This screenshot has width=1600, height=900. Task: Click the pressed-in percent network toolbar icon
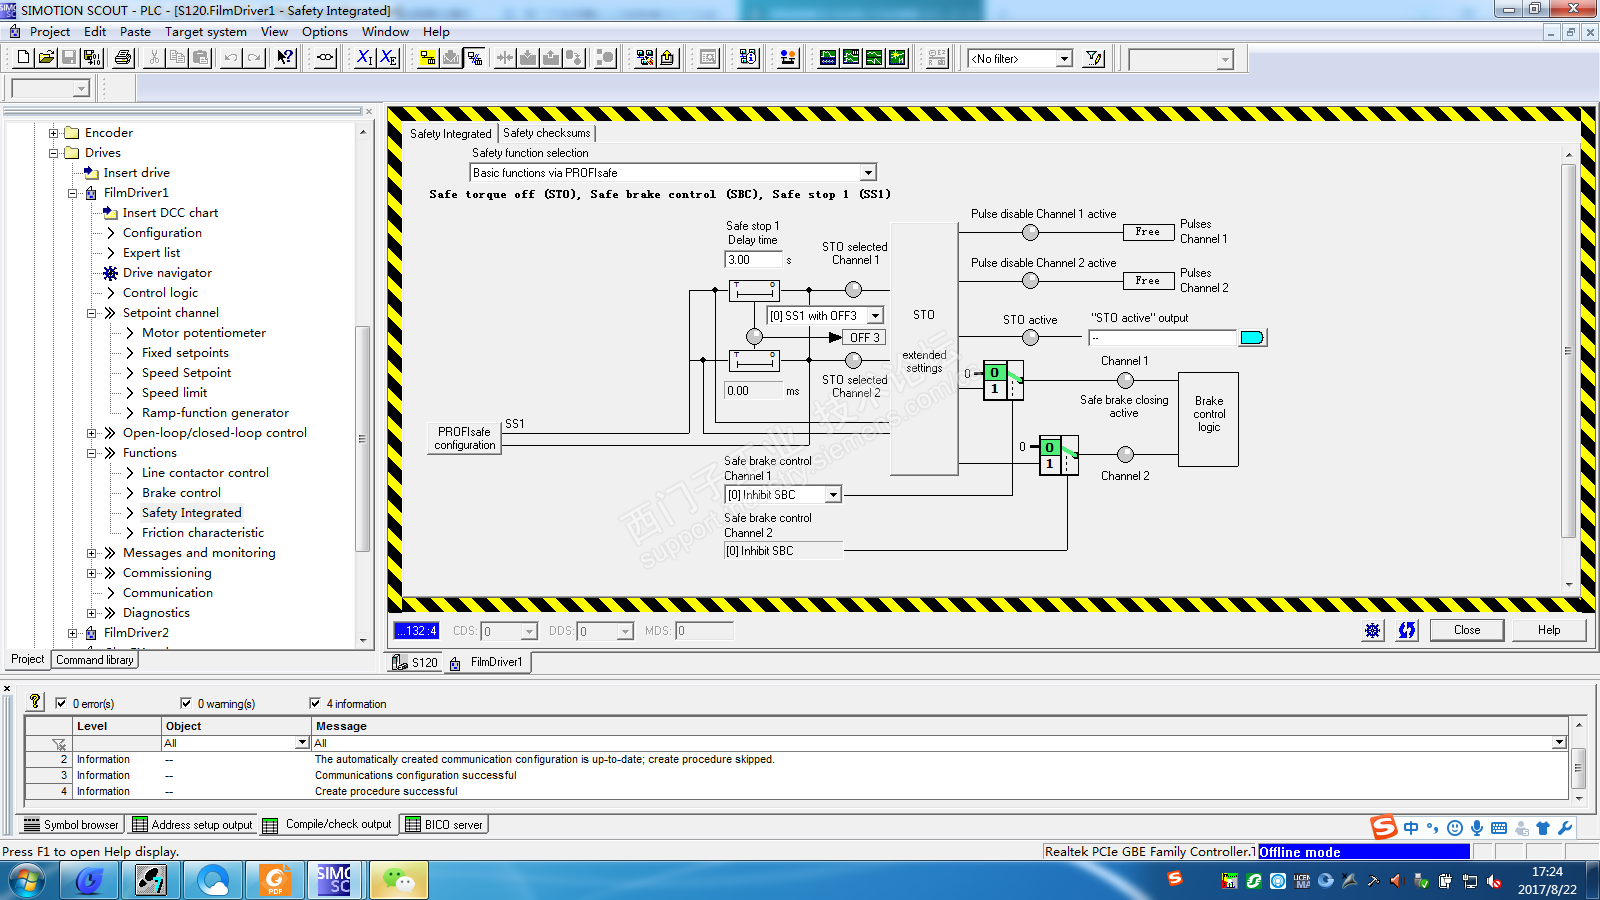point(475,58)
